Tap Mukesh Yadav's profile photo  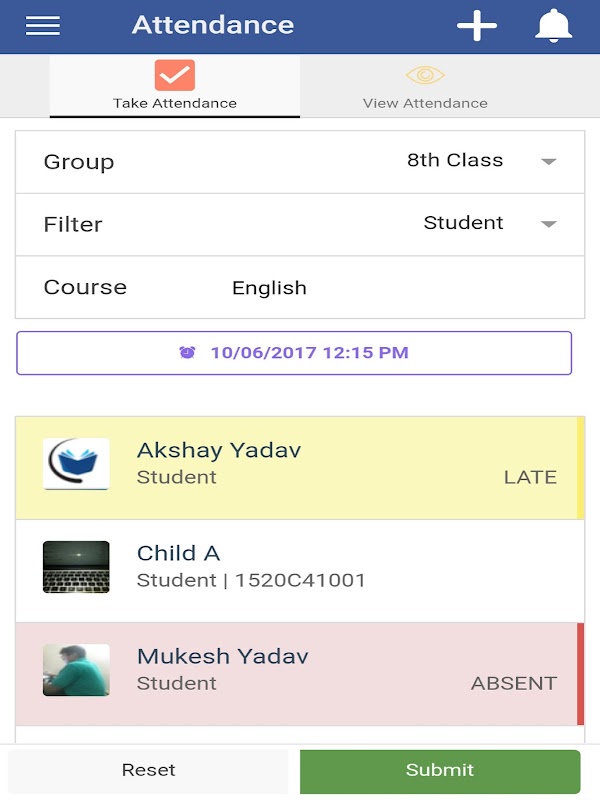pyautogui.click(x=76, y=670)
